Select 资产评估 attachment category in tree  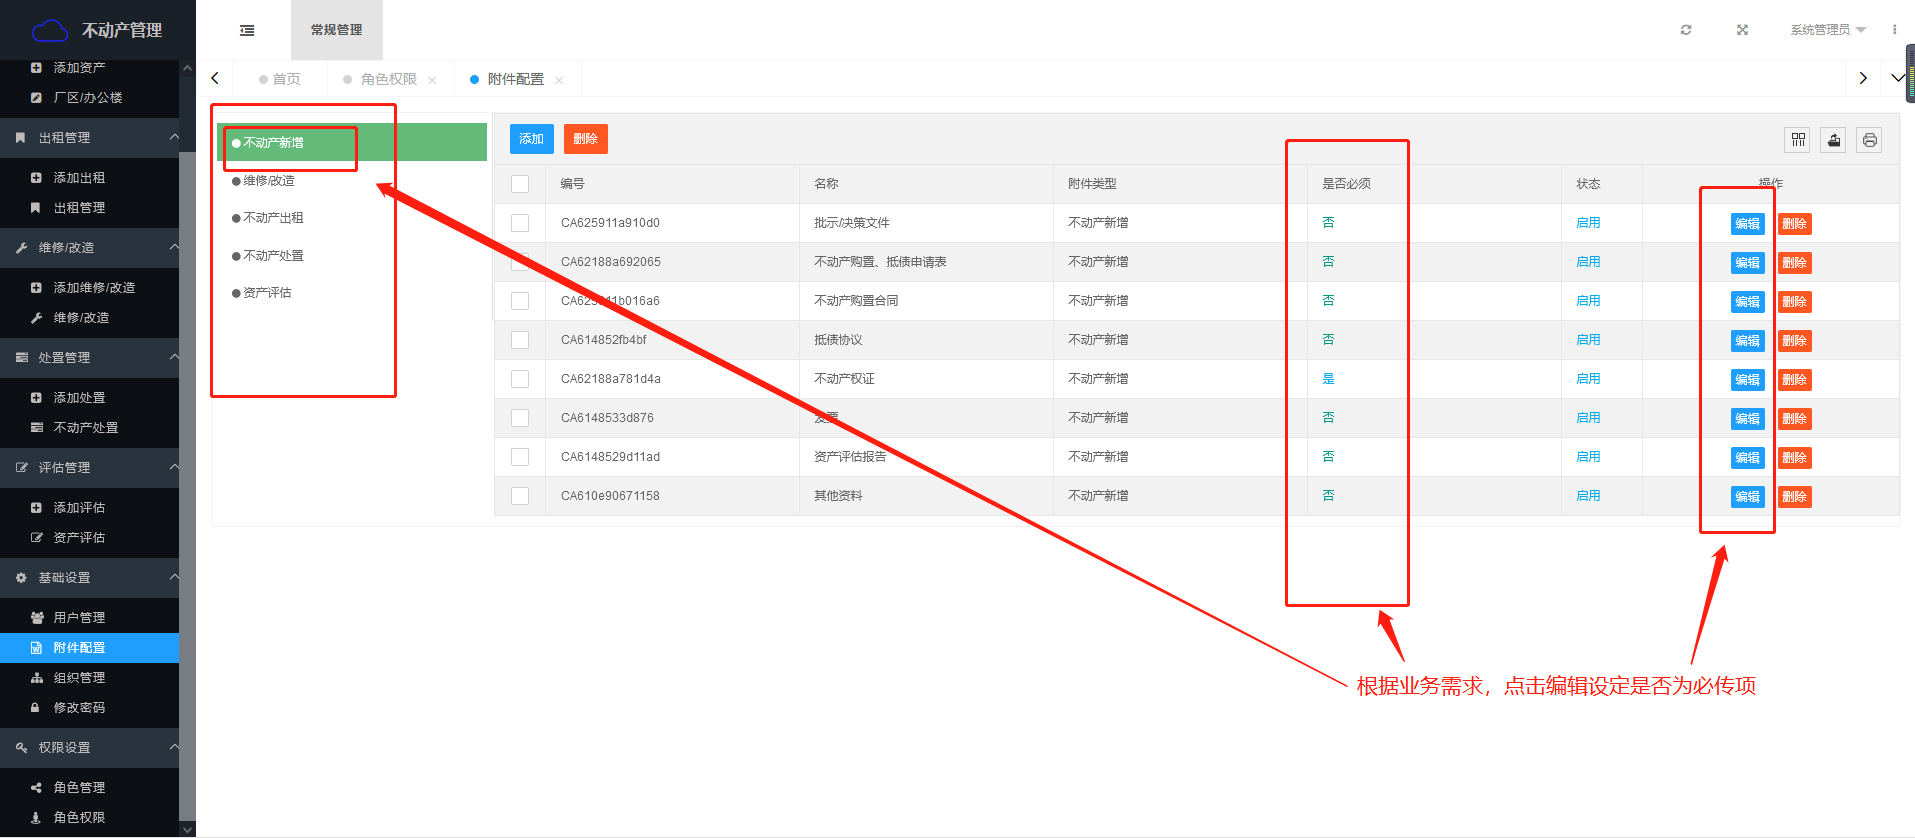click(267, 293)
